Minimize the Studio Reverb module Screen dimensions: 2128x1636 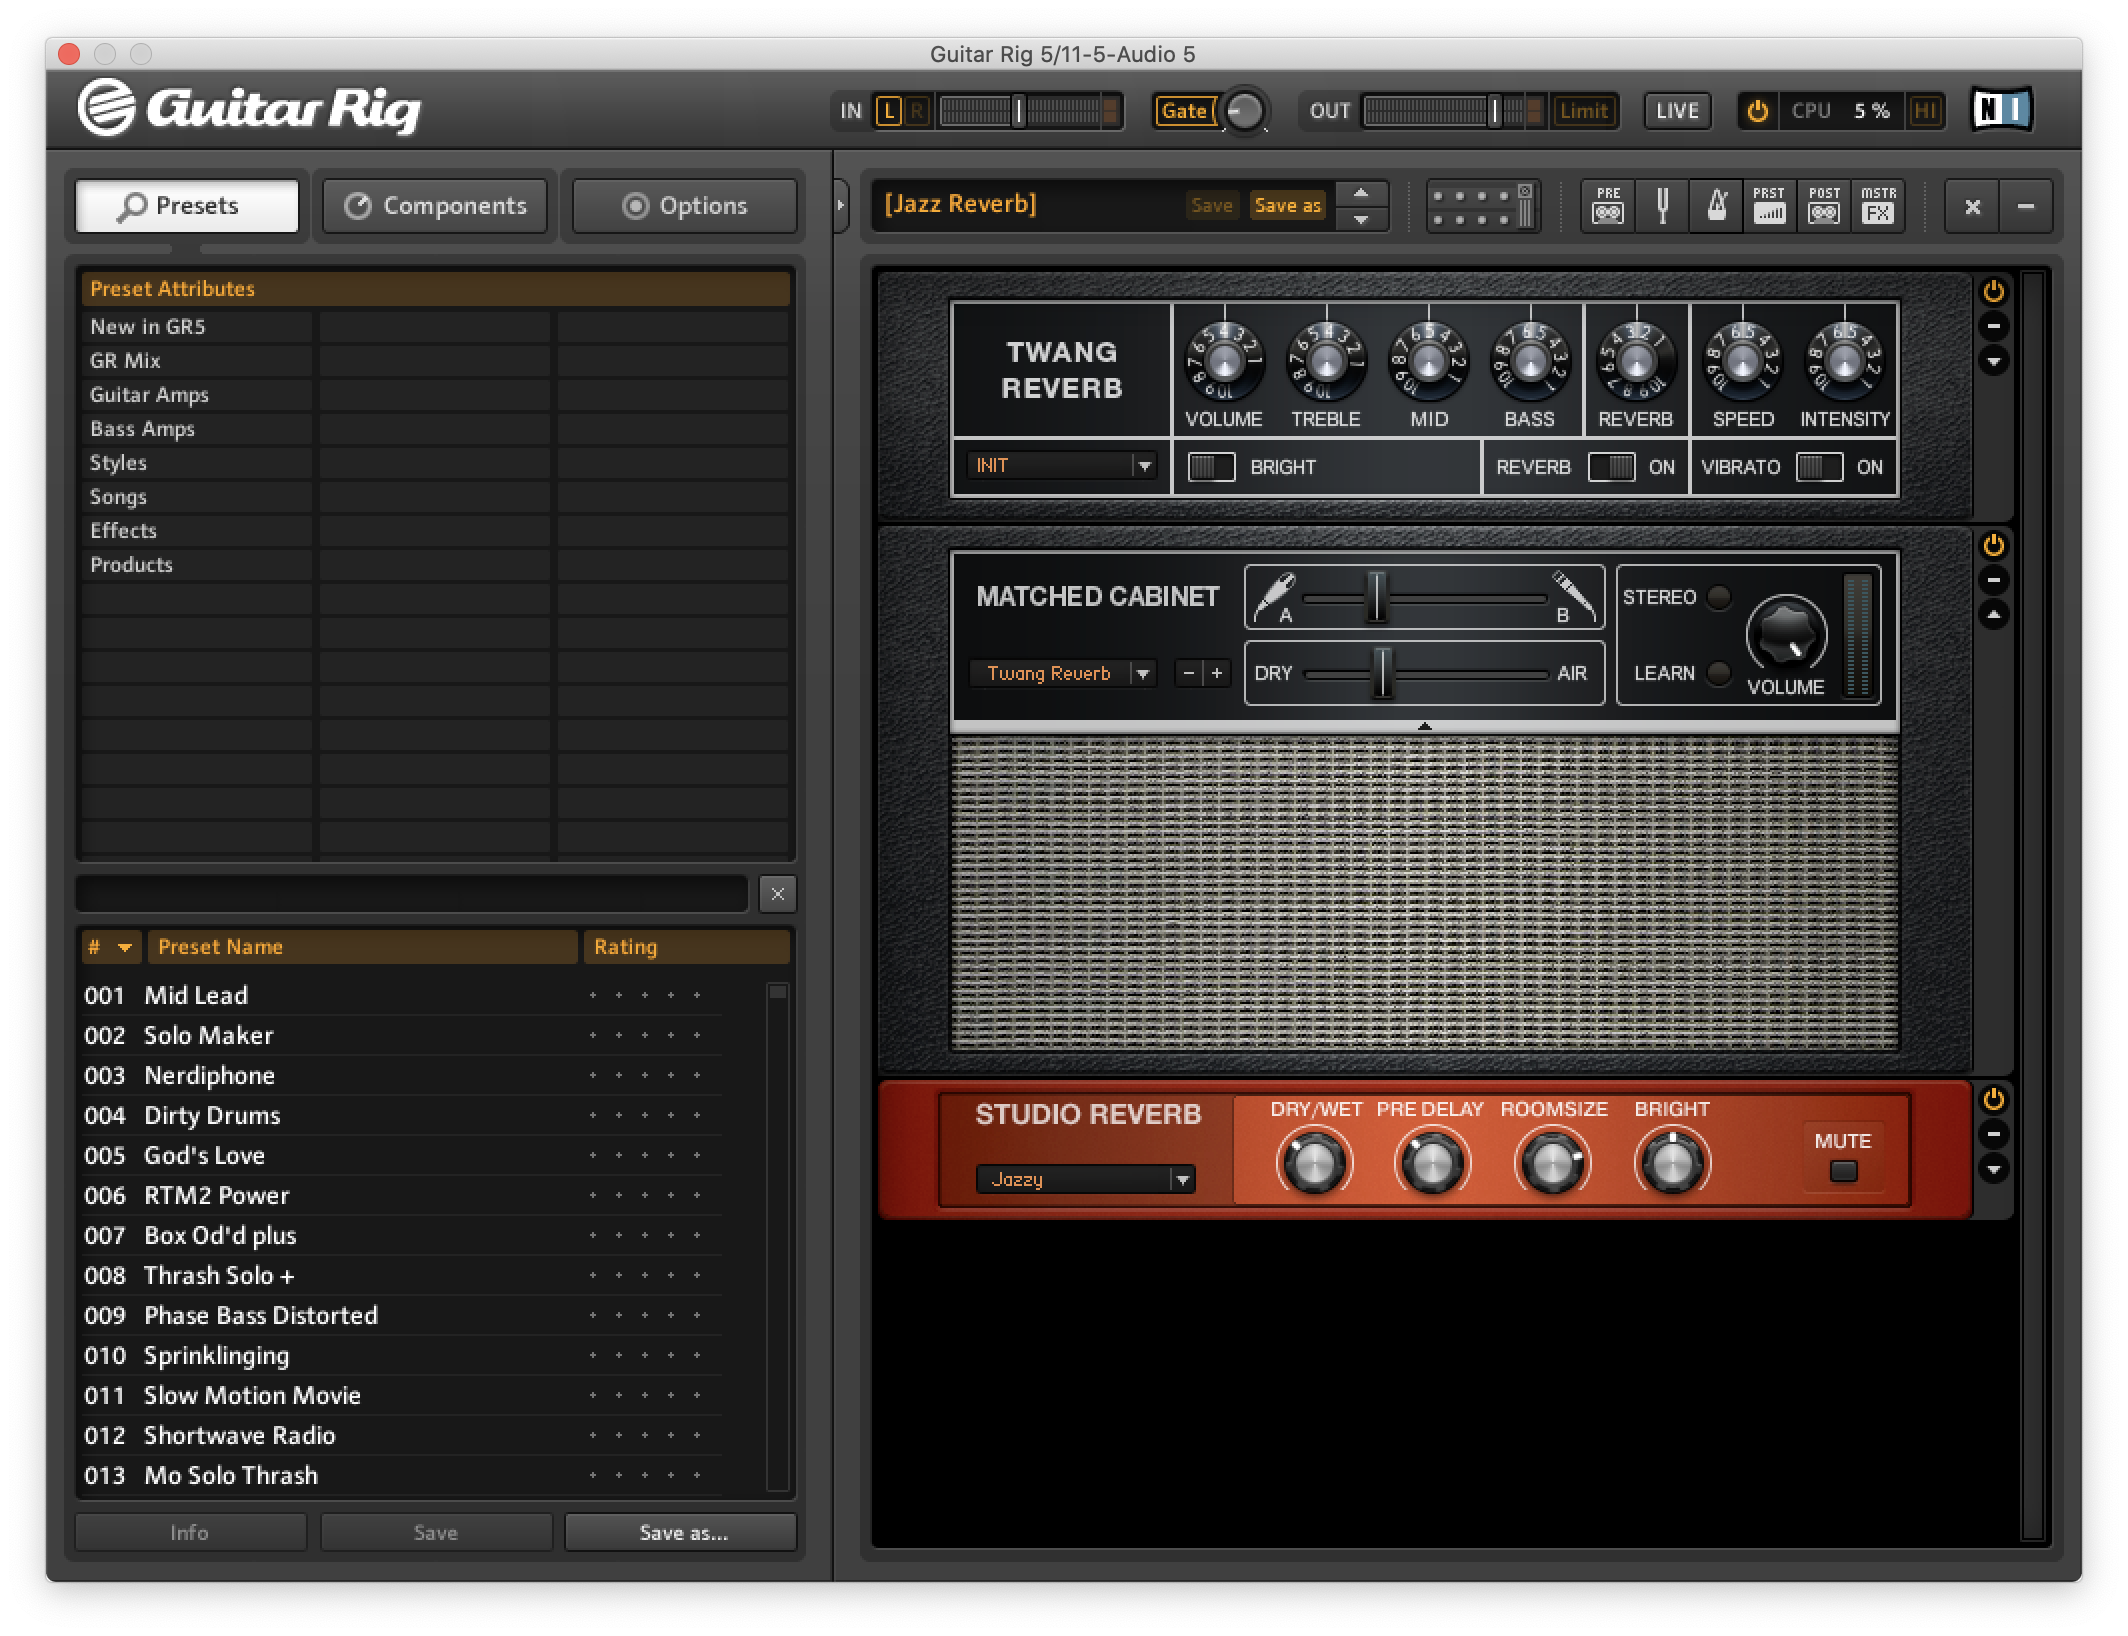click(x=1993, y=1134)
